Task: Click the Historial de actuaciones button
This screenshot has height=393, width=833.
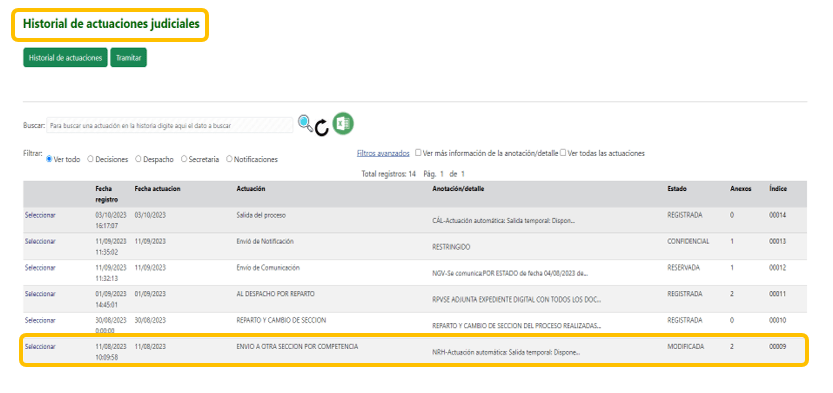Action: pyautogui.click(x=65, y=58)
